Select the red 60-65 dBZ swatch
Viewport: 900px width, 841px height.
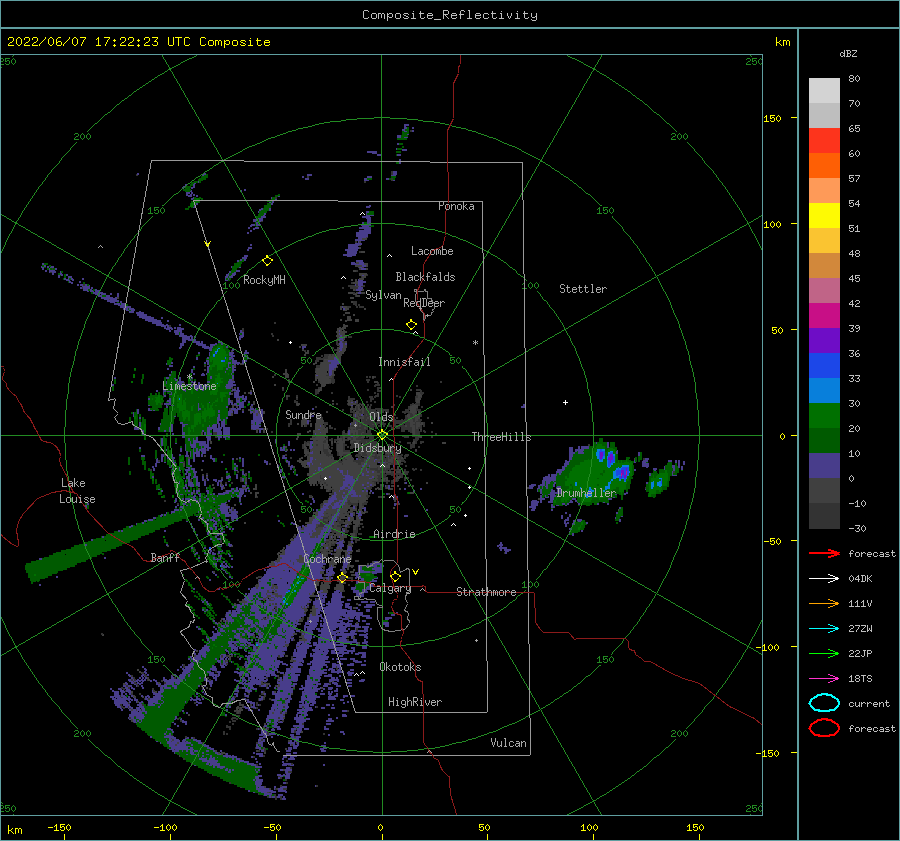click(824, 141)
